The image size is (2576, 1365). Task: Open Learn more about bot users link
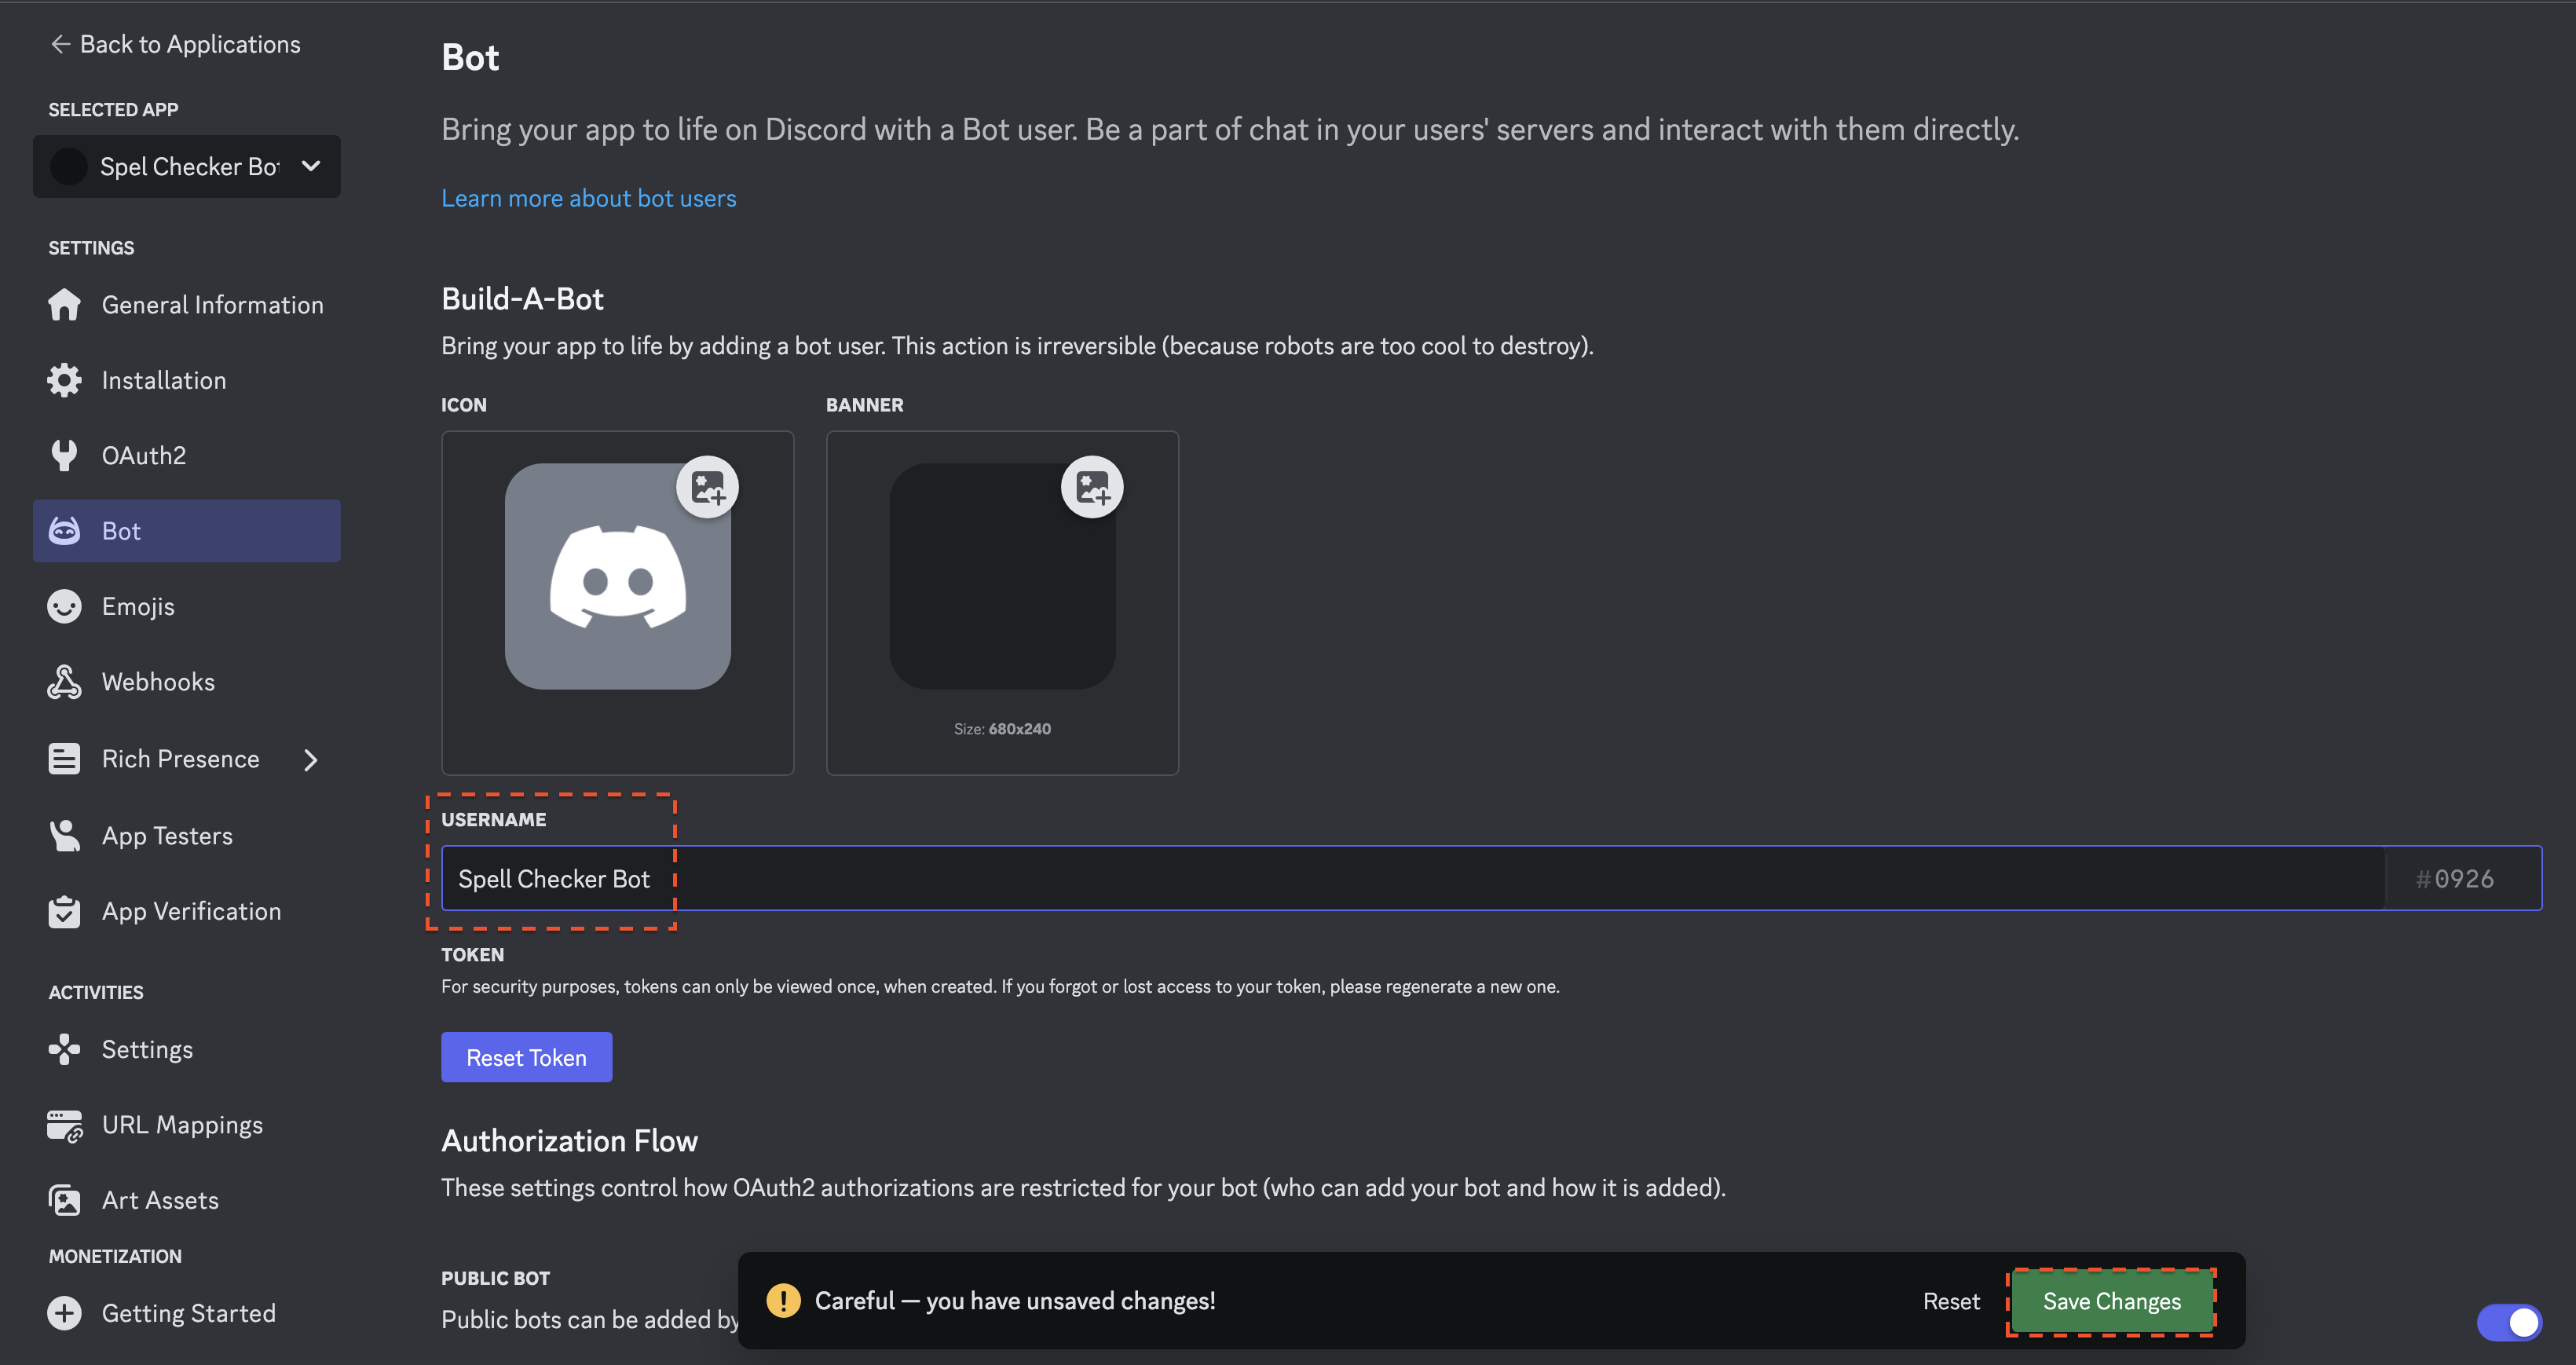pyautogui.click(x=588, y=198)
